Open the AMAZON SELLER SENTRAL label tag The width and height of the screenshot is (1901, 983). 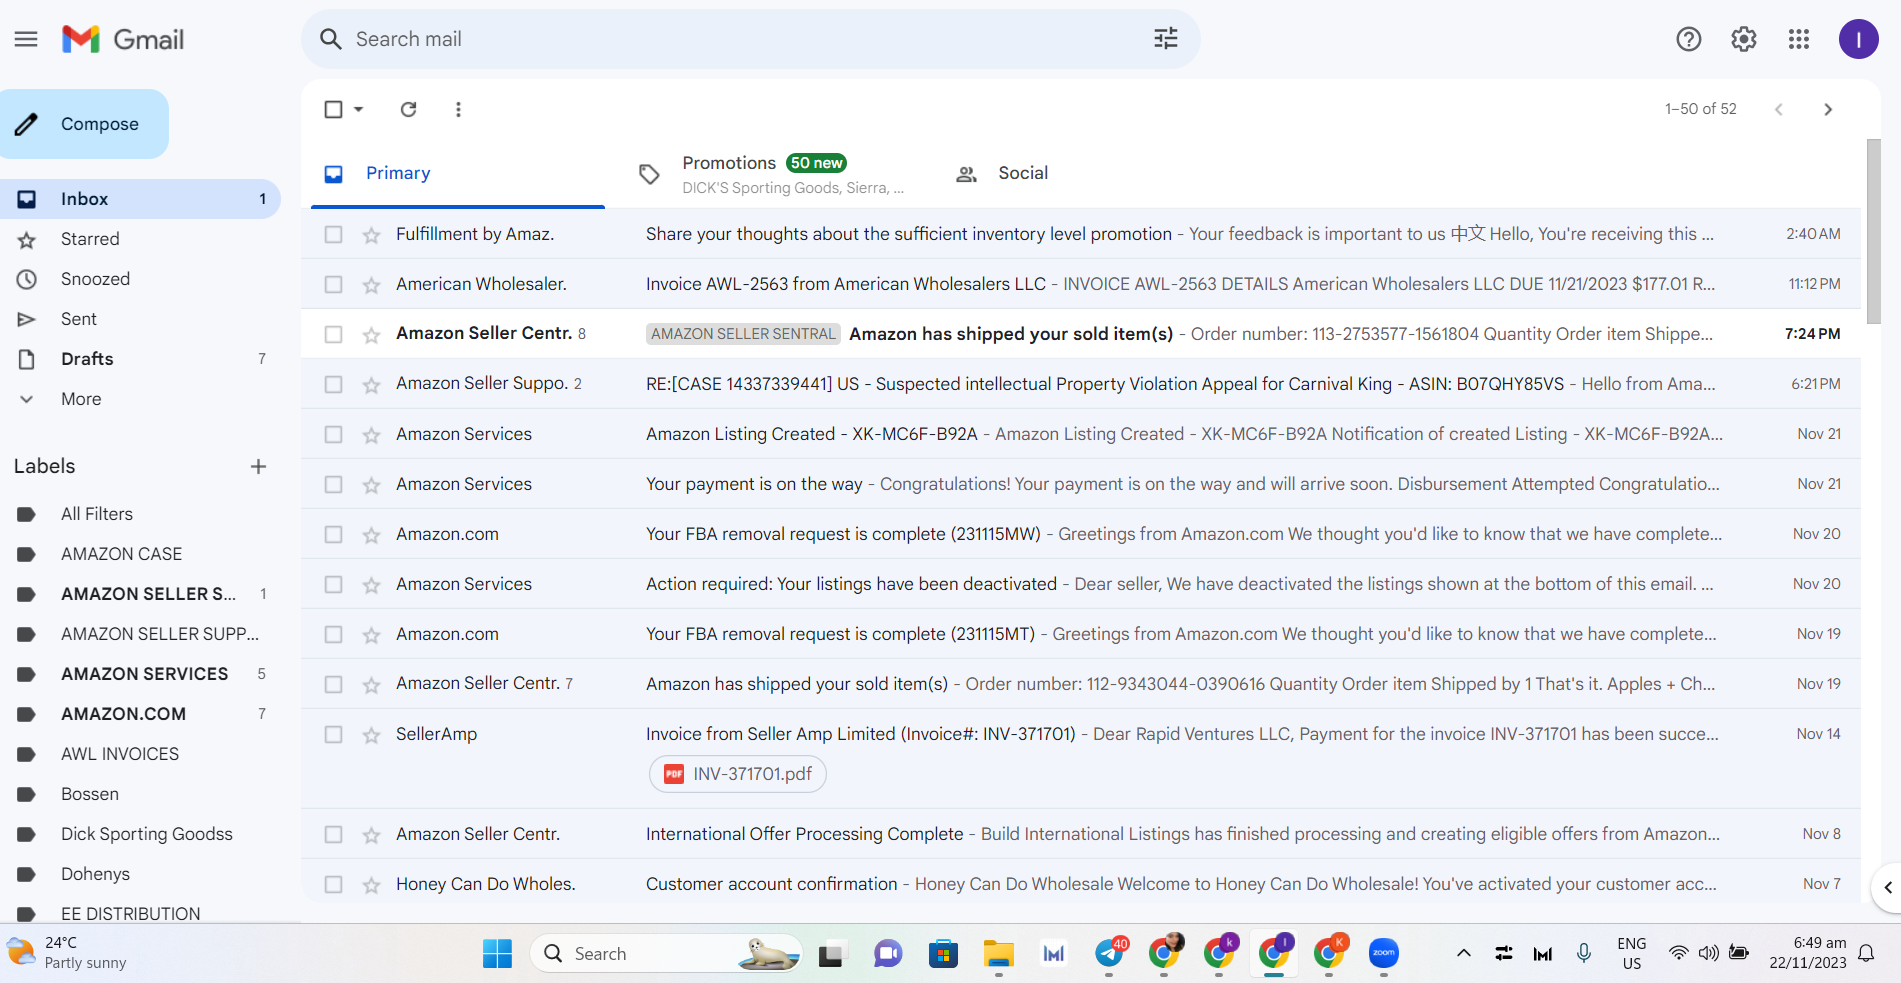point(743,334)
